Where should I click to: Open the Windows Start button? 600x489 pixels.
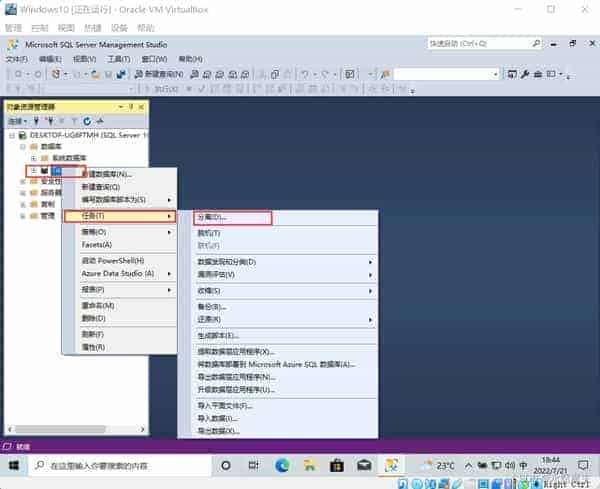[14, 466]
